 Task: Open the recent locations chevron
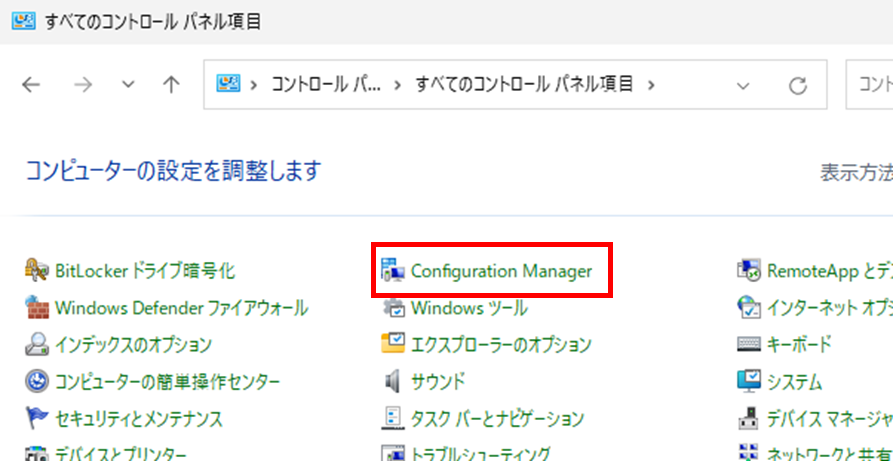(129, 85)
